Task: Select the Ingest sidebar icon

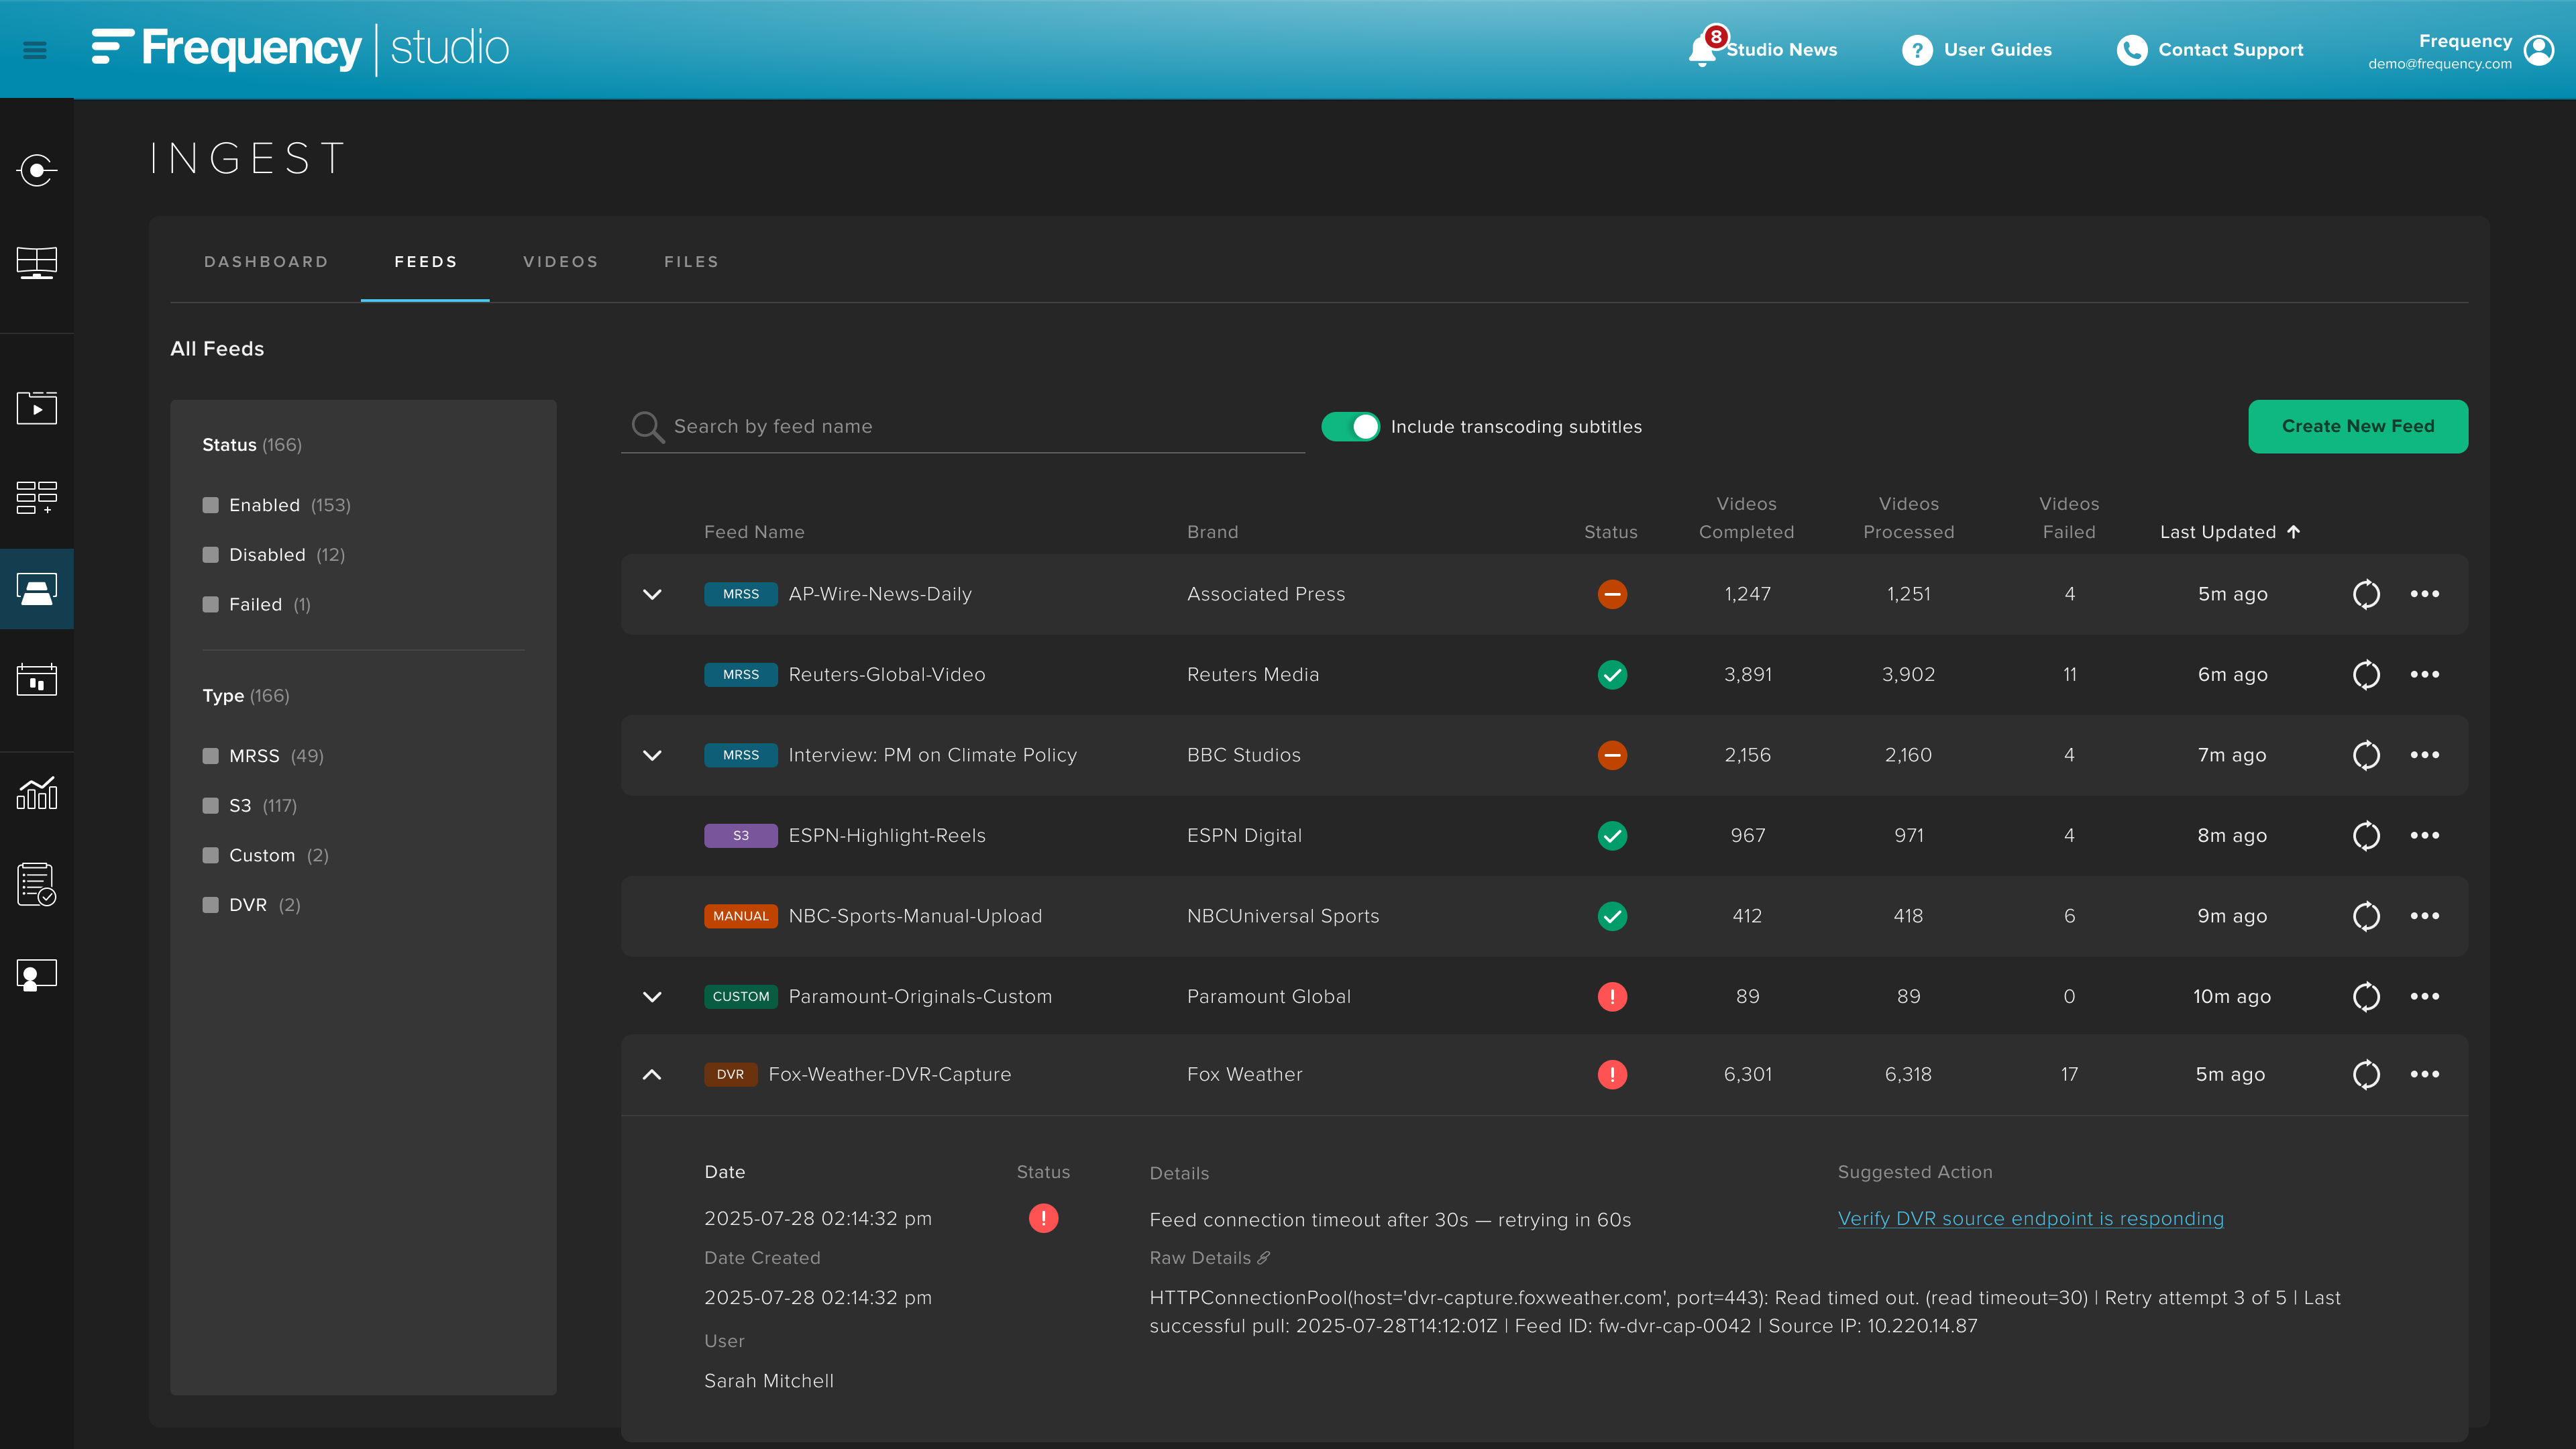Action: coord(37,589)
